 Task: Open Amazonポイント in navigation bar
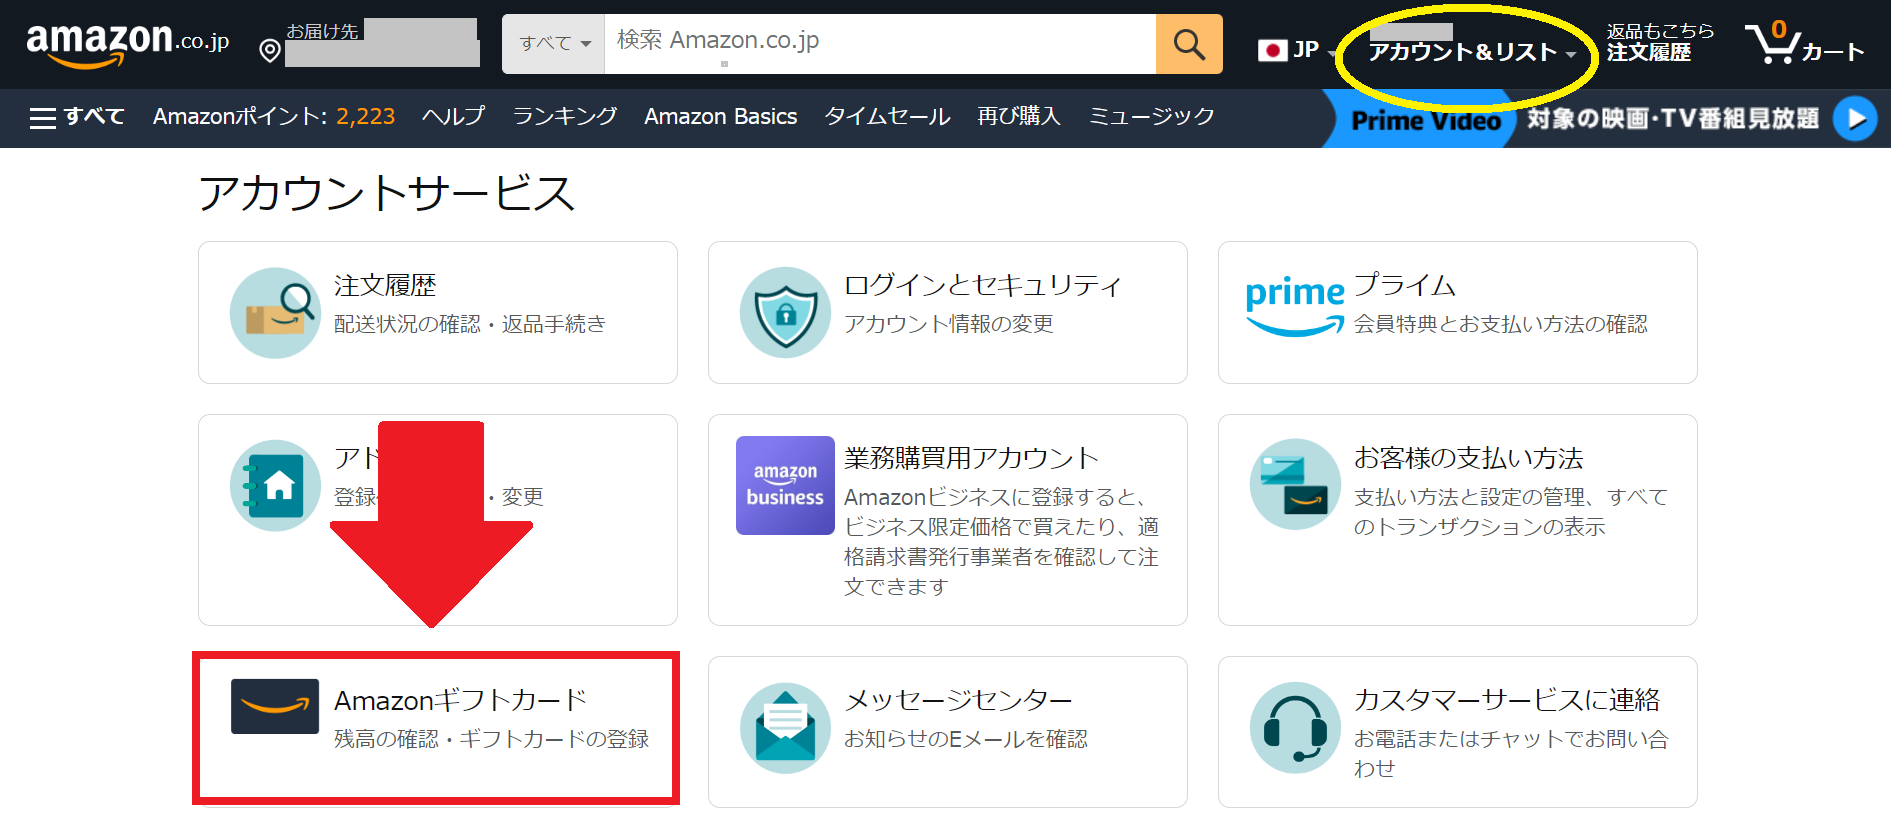(x=274, y=117)
